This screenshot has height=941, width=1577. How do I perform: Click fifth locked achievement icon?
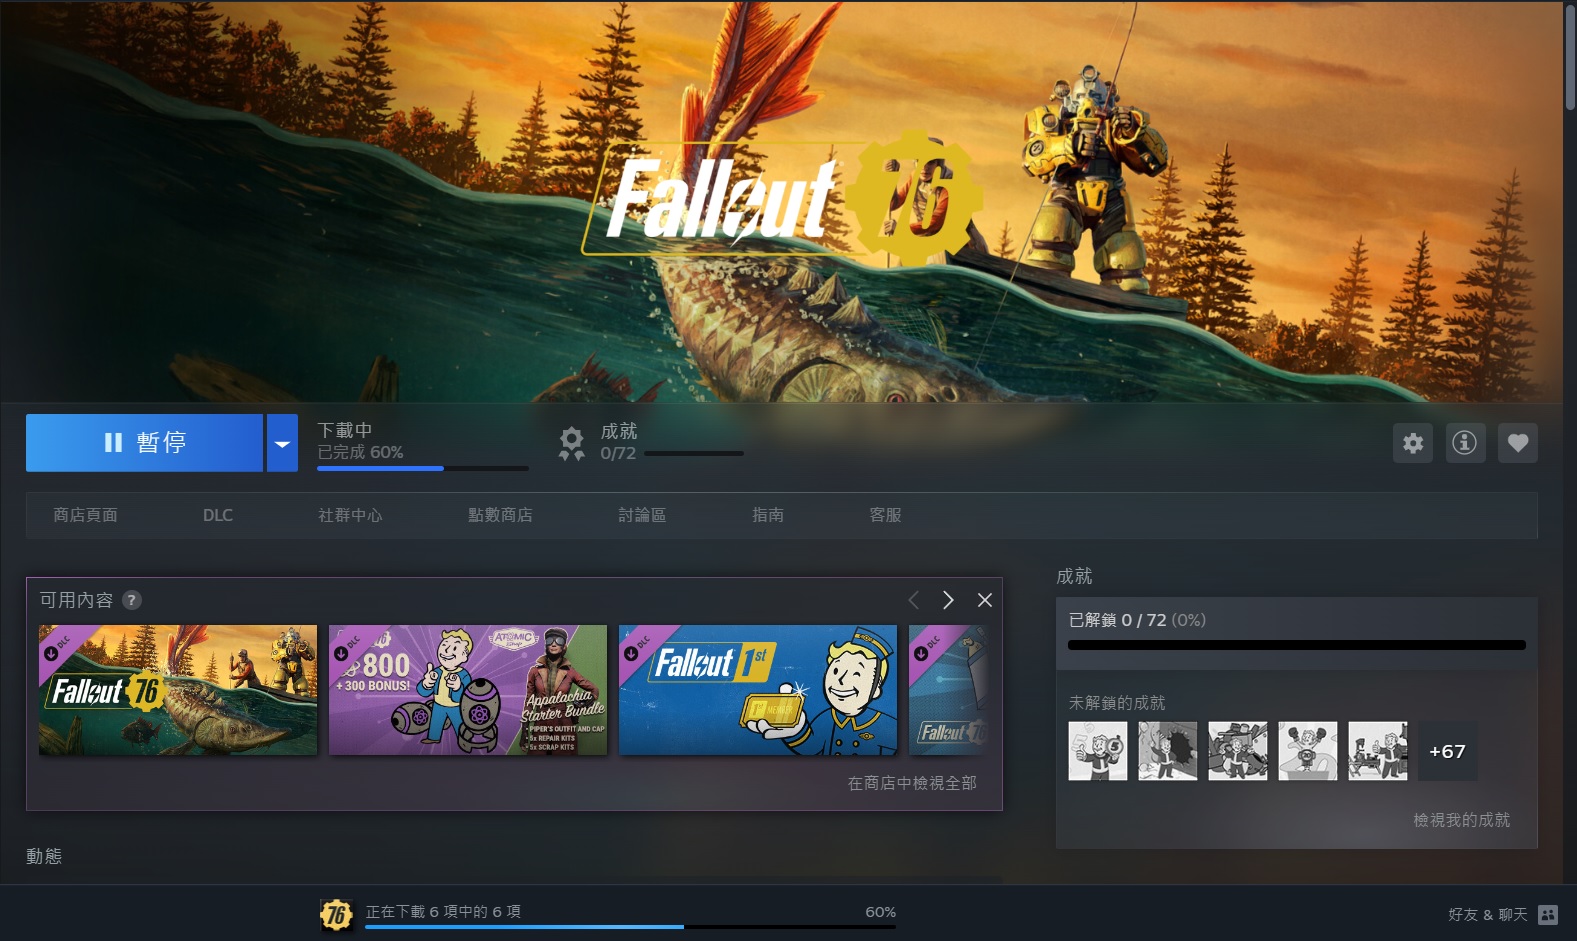(x=1378, y=751)
